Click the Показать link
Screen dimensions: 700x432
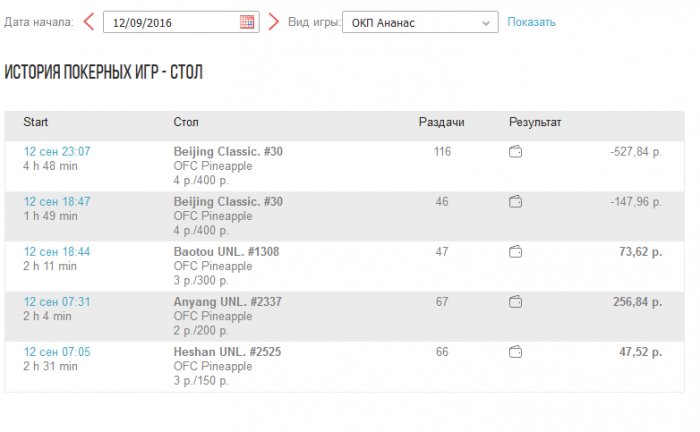[531, 22]
